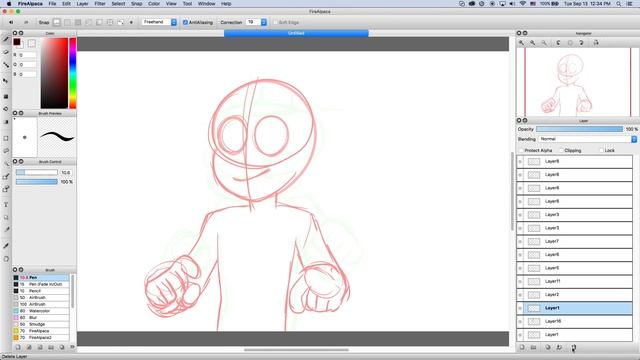Click the flip view icon in Navigator
Image resolution: width=640 pixels, height=360 pixels.
(x=596, y=43)
